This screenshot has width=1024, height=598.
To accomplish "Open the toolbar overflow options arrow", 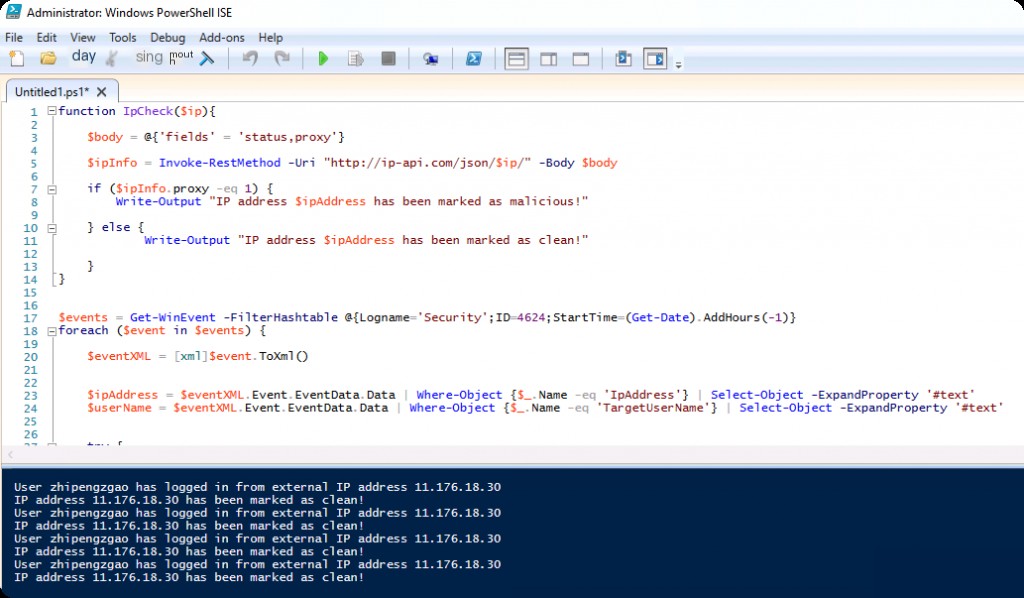I will point(679,64).
